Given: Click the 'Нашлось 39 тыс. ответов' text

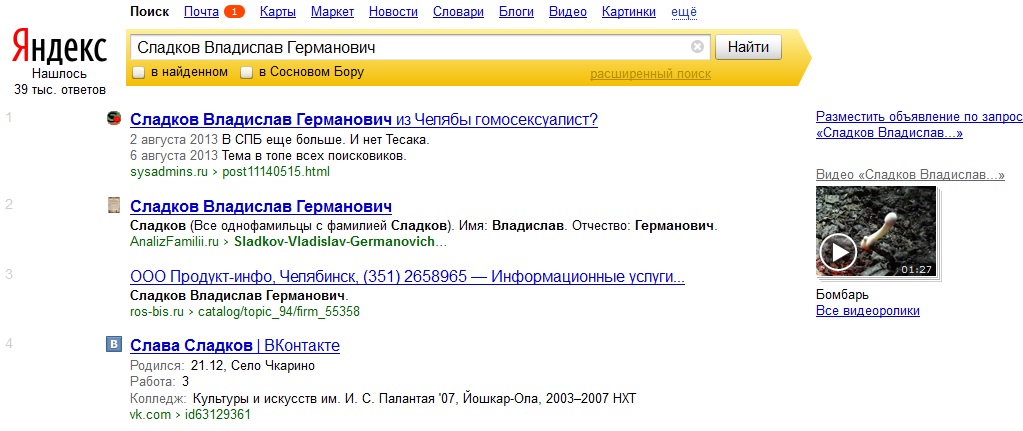Looking at the screenshot, I should click(x=59, y=82).
